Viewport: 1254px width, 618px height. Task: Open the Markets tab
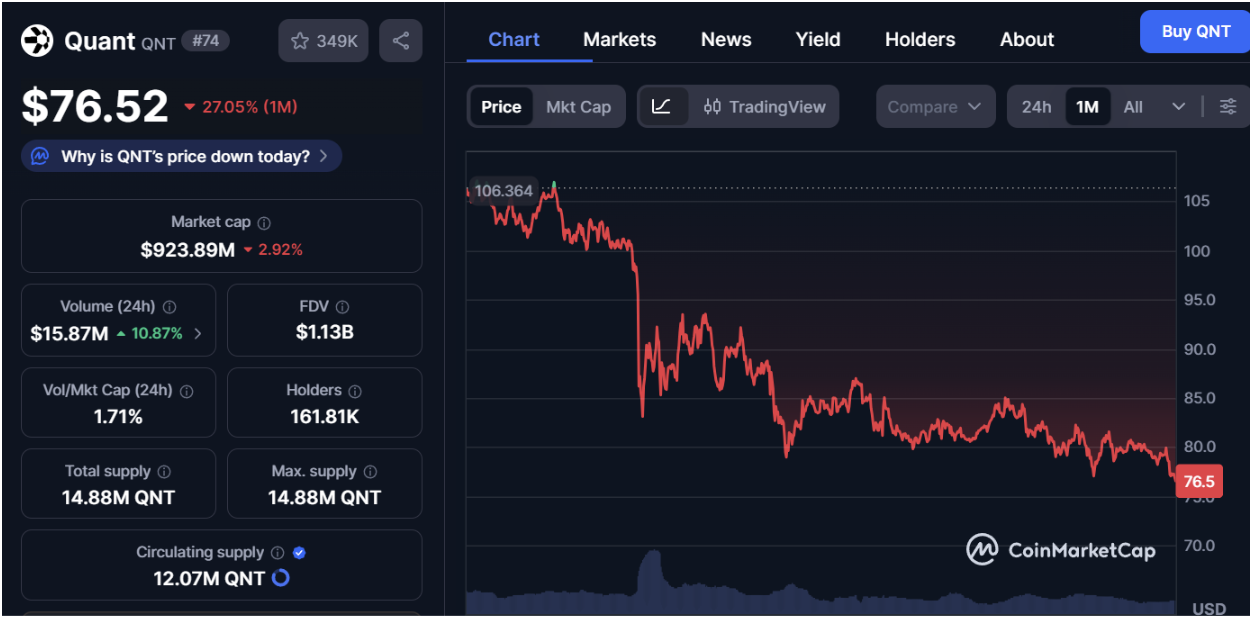[619, 40]
